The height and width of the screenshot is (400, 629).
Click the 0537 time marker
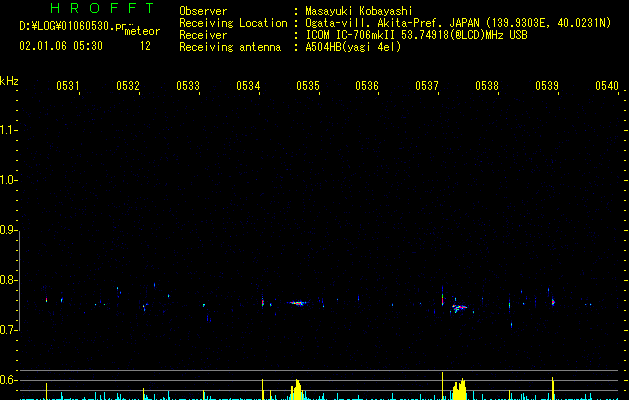click(x=427, y=86)
